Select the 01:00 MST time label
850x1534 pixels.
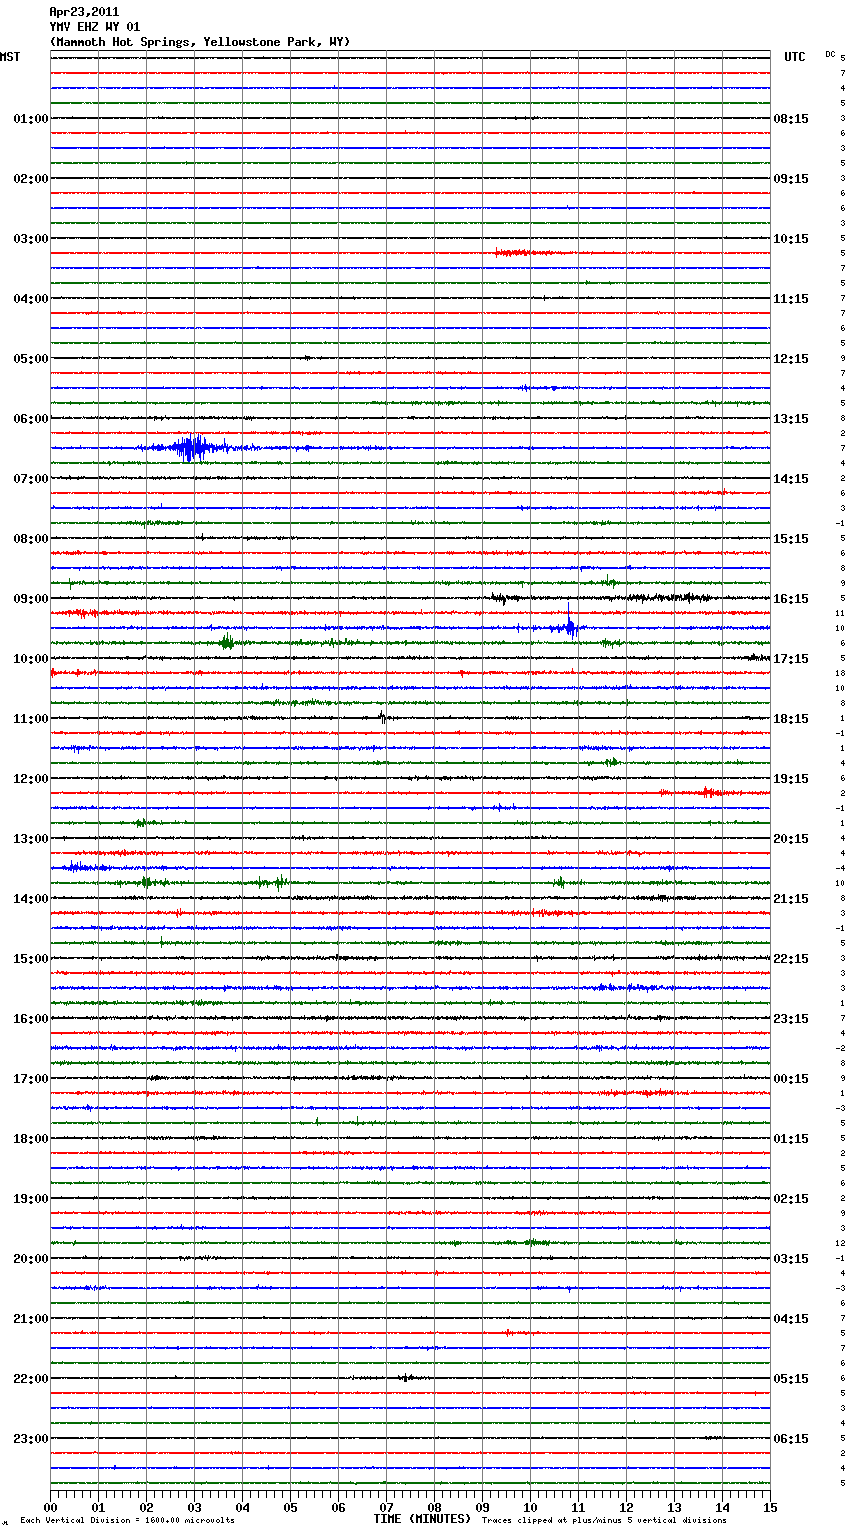coord(31,119)
